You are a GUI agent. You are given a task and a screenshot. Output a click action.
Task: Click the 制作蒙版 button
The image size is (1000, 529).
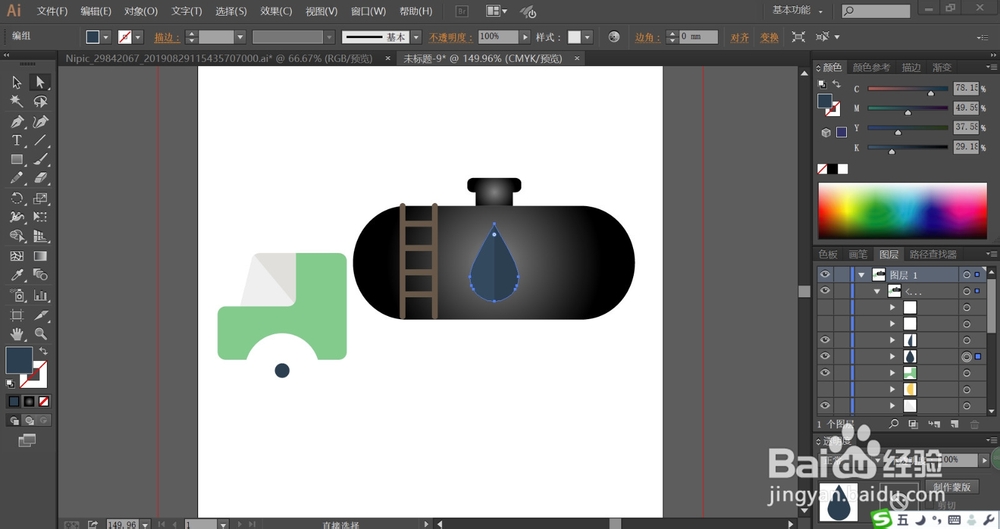point(952,487)
